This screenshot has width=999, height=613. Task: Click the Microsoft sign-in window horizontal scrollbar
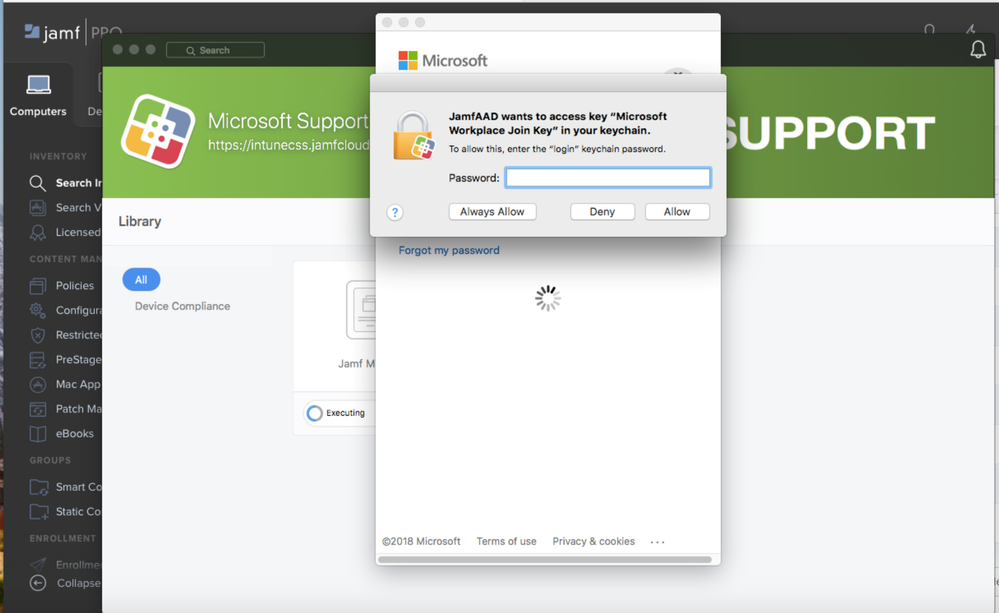click(x=545, y=559)
